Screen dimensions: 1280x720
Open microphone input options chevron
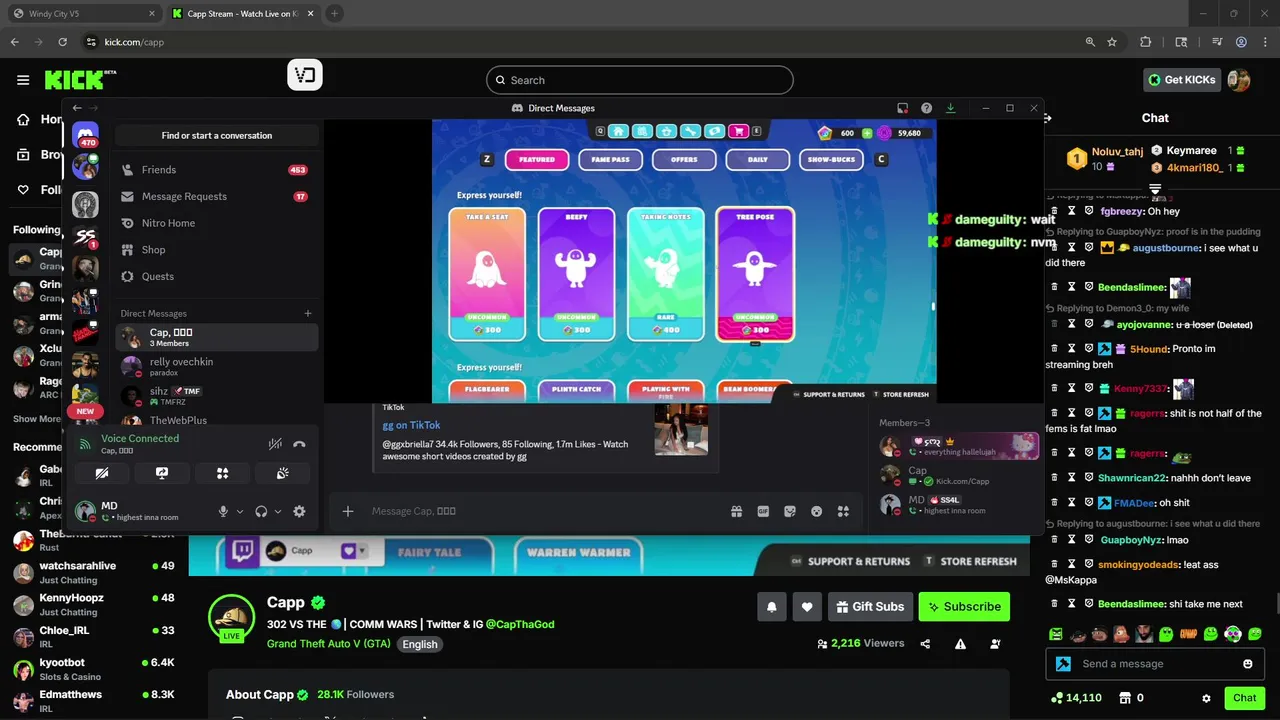pos(240,512)
